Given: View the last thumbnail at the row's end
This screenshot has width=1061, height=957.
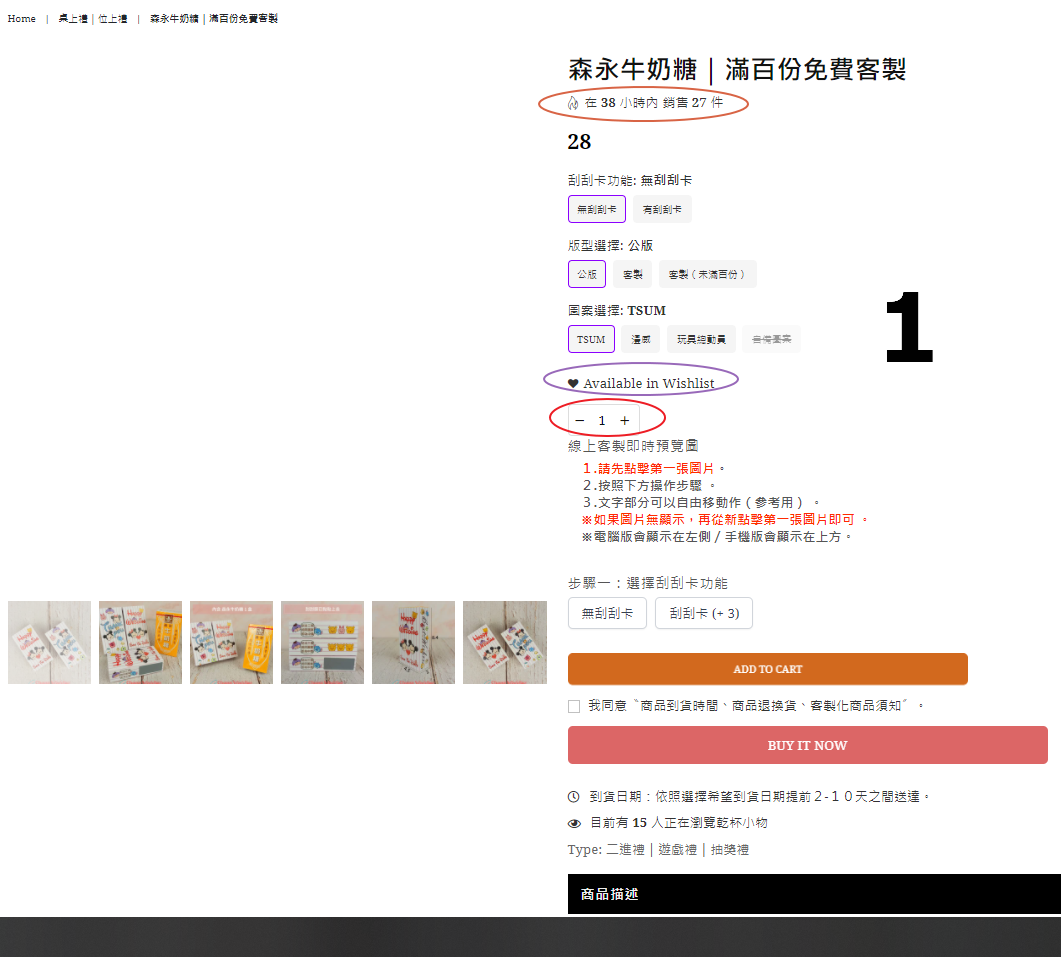Looking at the screenshot, I should click(505, 642).
